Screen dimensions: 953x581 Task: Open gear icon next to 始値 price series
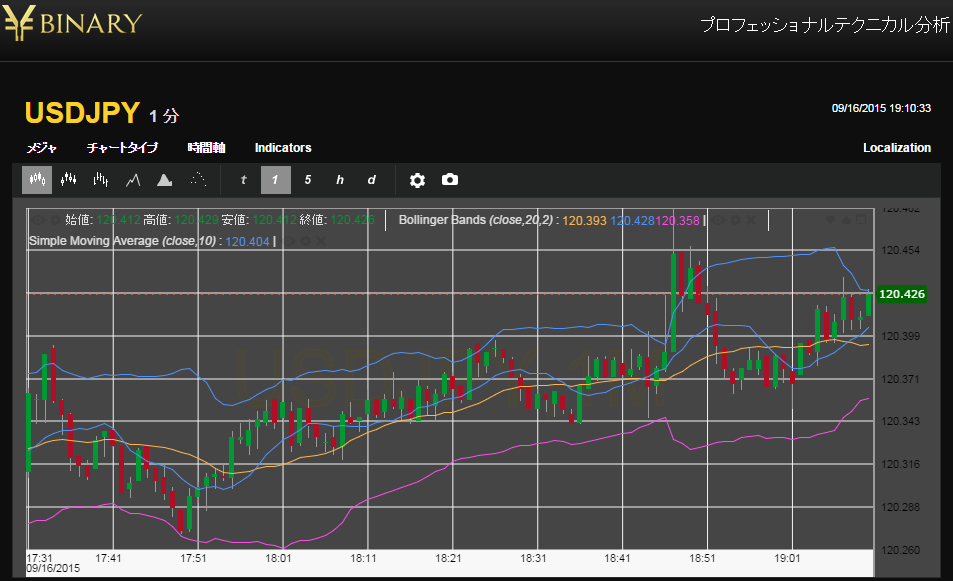[x=54, y=220]
